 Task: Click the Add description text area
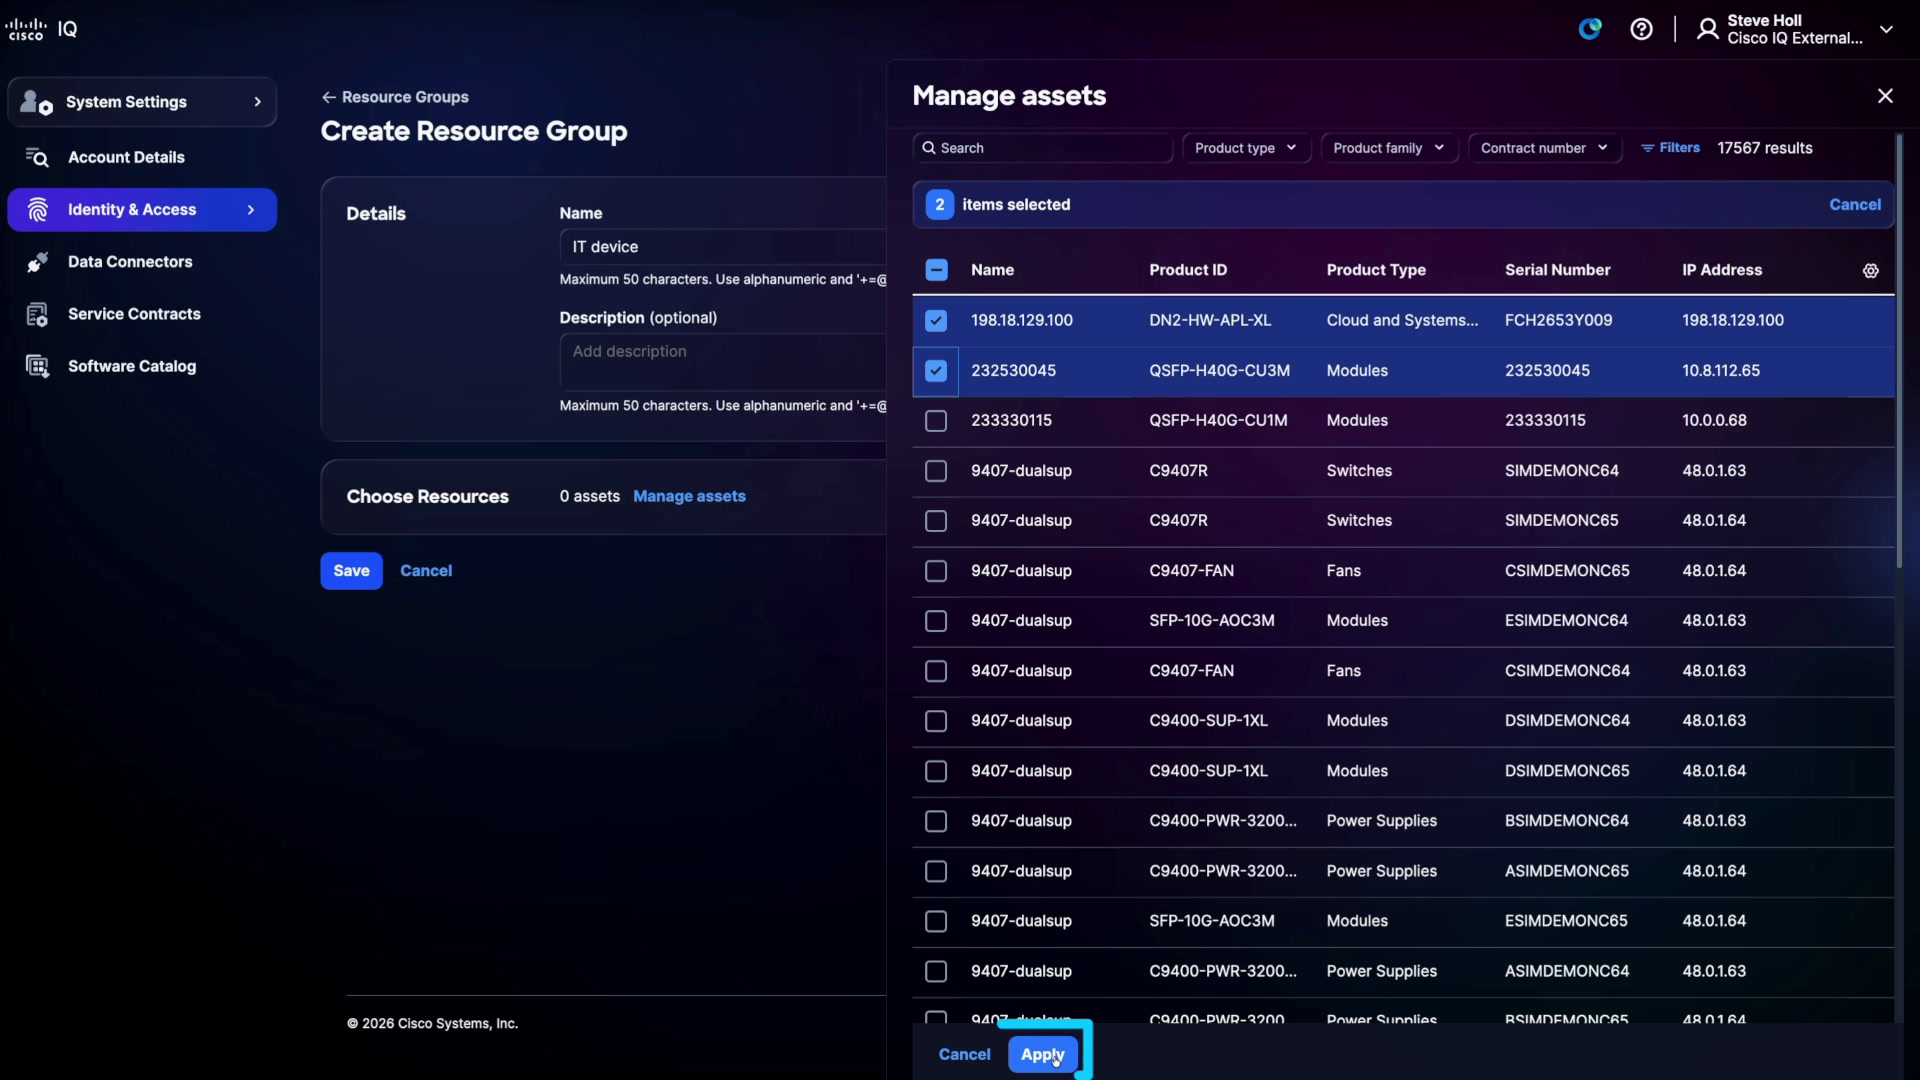(723, 362)
